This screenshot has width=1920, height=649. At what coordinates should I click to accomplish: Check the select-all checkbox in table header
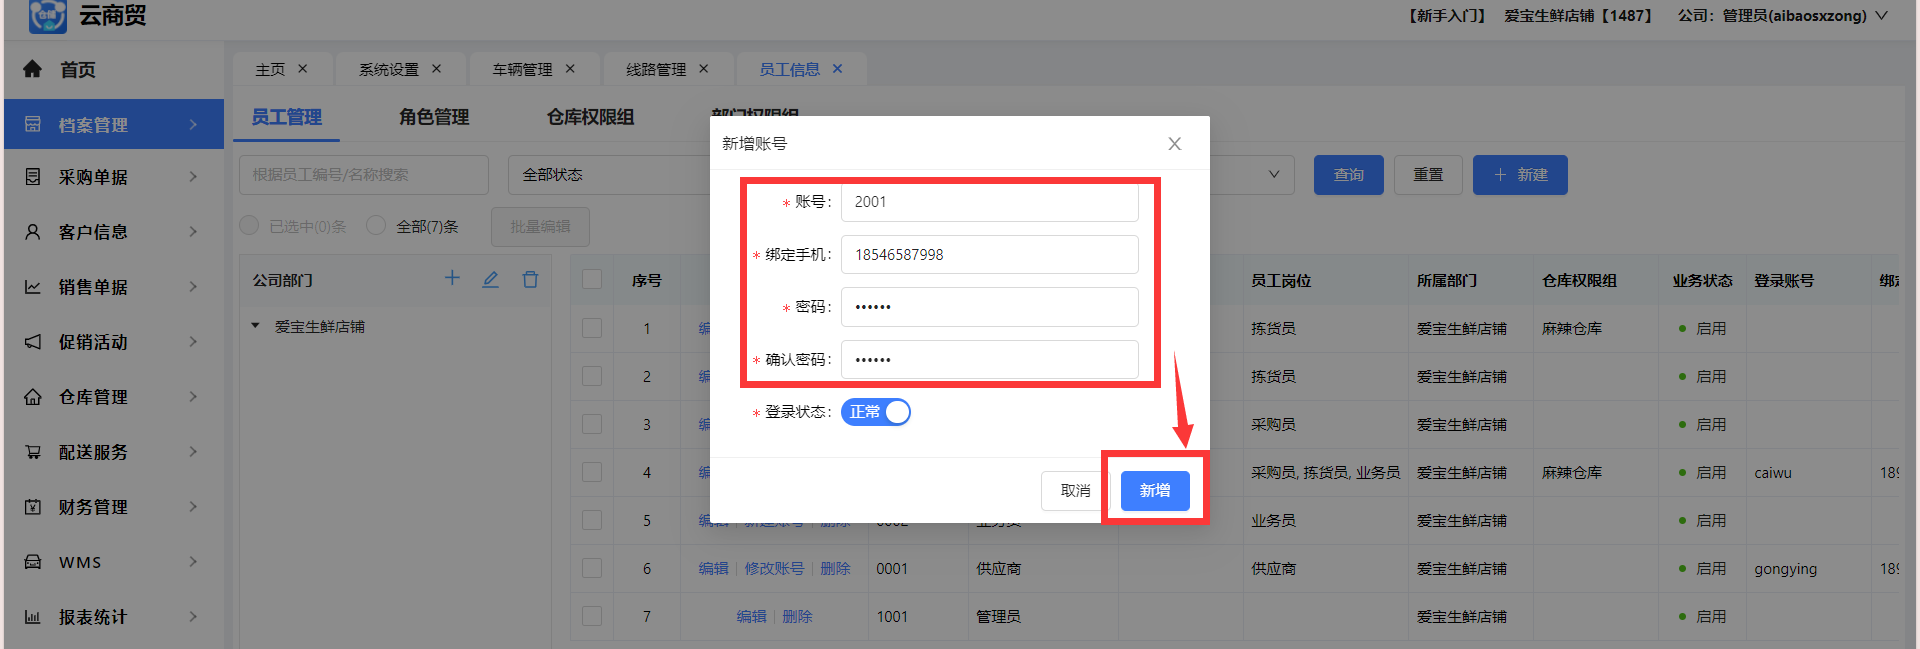592,280
